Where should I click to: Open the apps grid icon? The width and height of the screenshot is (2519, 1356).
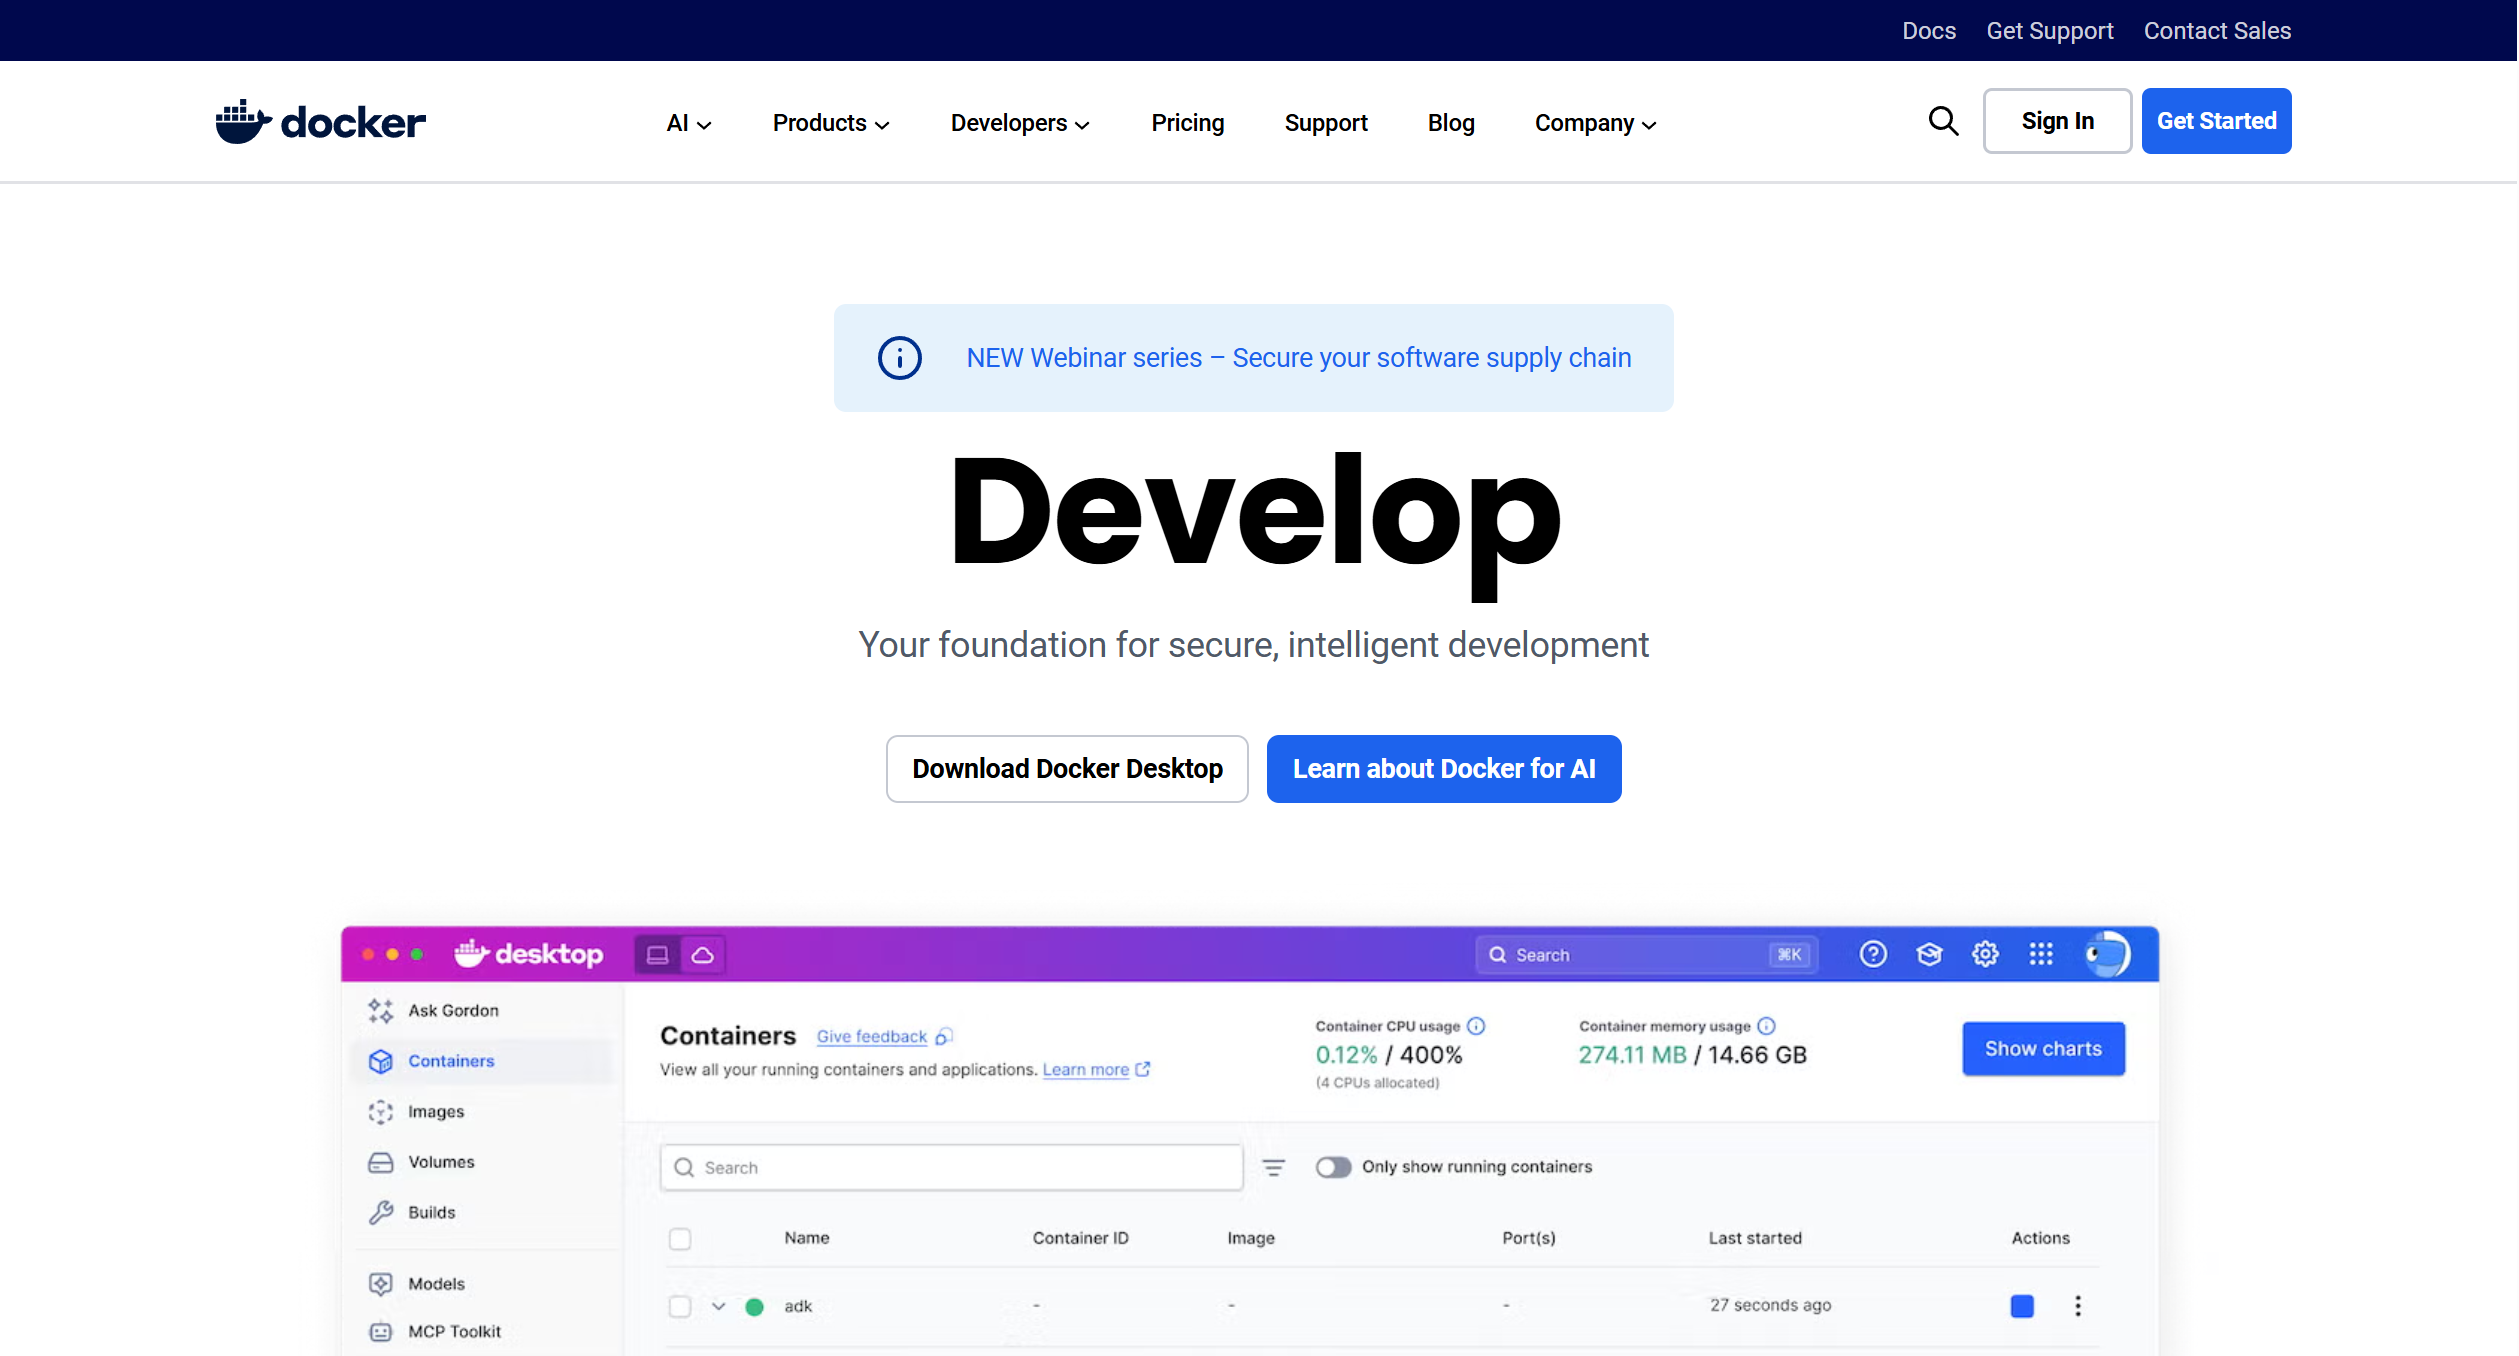[2041, 954]
